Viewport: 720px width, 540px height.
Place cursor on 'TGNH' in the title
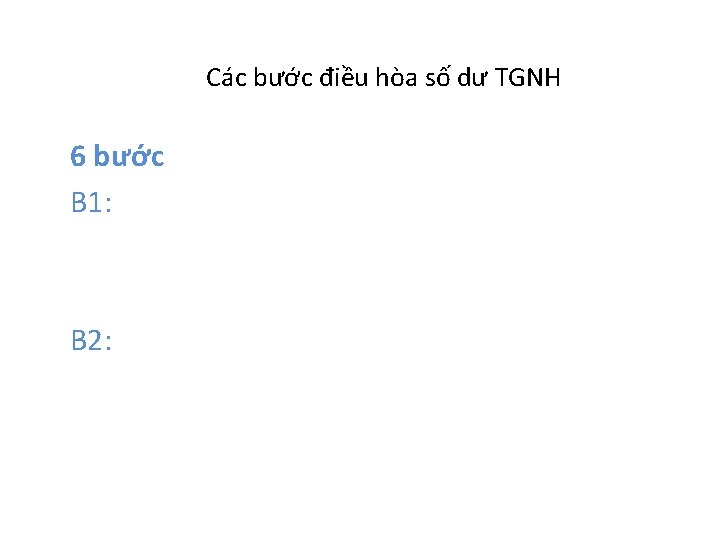pyautogui.click(x=528, y=77)
